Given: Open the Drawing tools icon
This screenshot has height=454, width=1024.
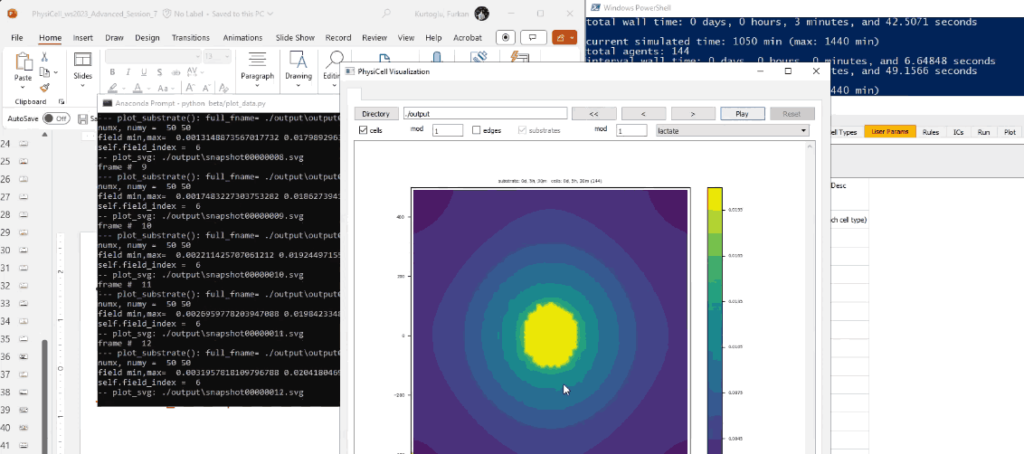Looking at the screenshot, I should click(298, 60).
